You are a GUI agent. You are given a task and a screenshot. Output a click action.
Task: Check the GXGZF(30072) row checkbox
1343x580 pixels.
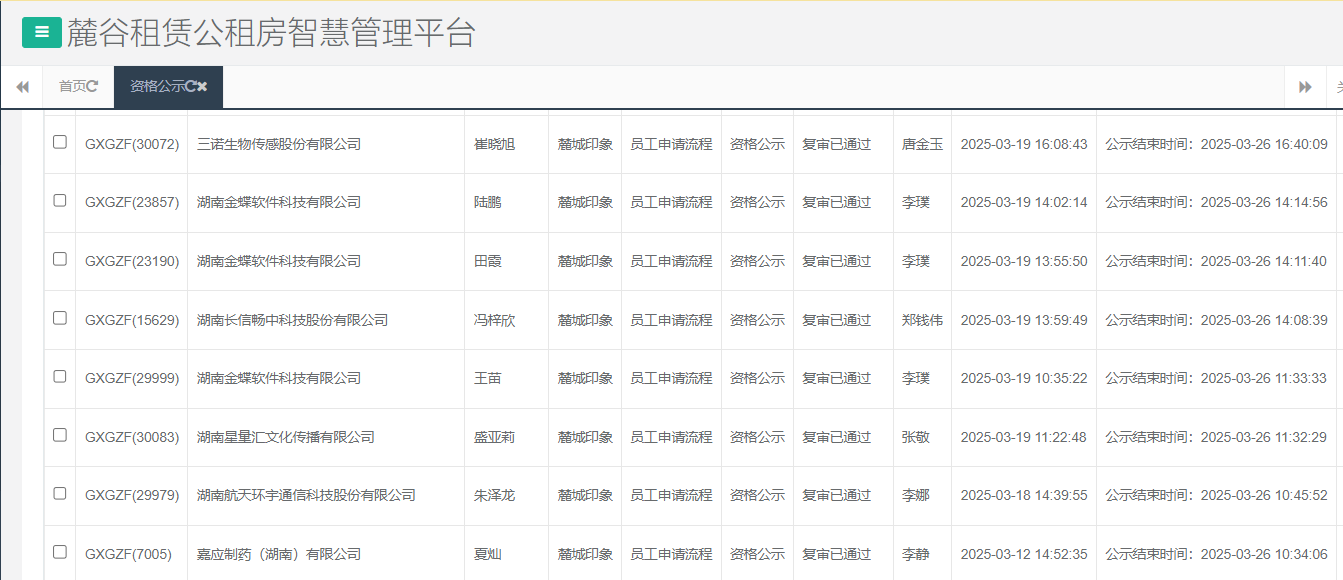59,143
